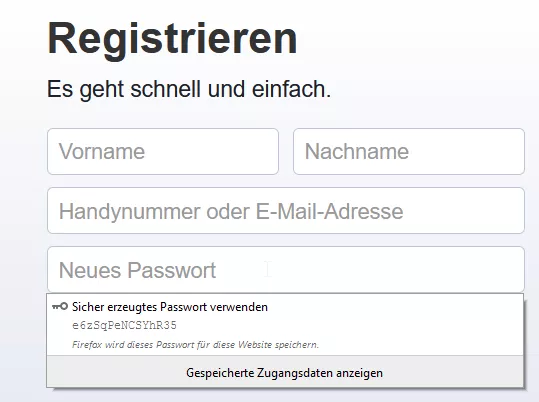Click the 'Neues Passwort' placeholder label
This screenshot has width=539, height=402.
pyautogui.click(x=137, y=270)
